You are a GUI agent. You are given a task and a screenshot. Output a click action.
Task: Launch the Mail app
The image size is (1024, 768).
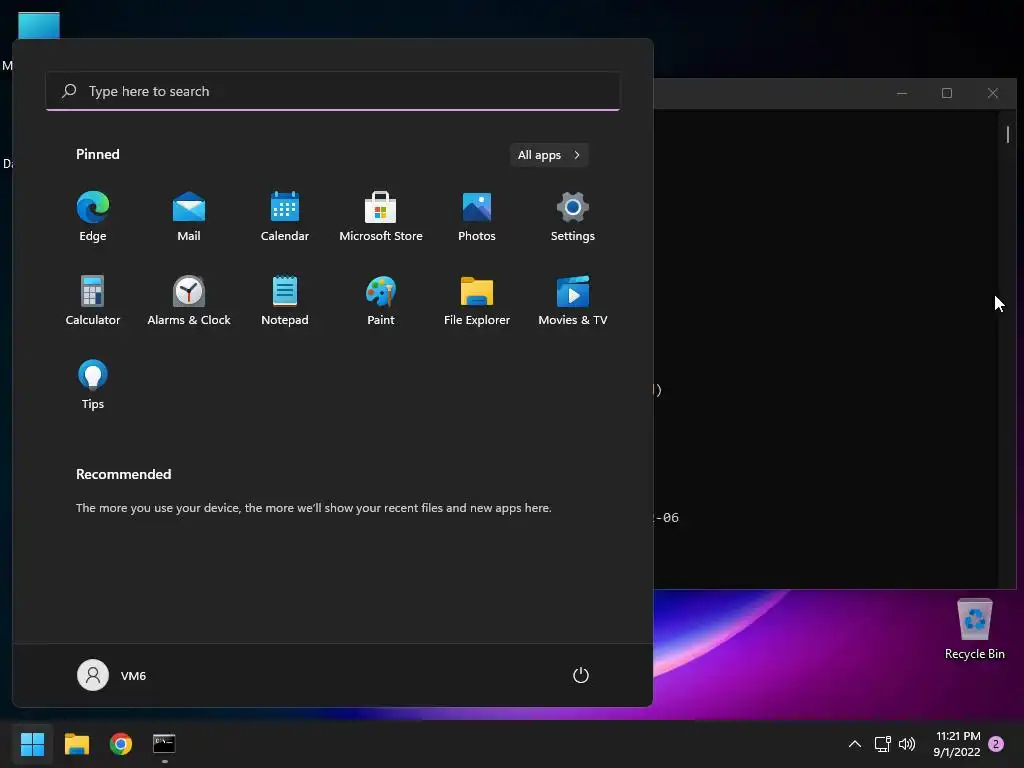[189, 217]
